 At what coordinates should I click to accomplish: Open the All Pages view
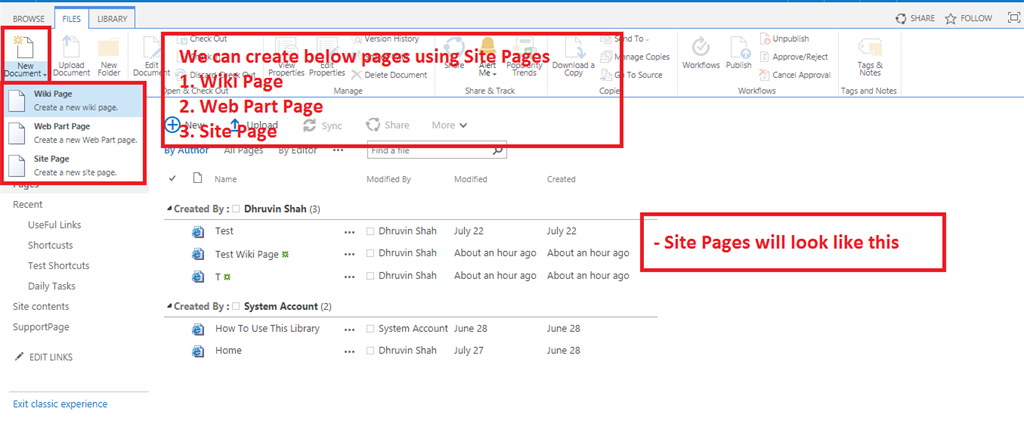[243, 150]
